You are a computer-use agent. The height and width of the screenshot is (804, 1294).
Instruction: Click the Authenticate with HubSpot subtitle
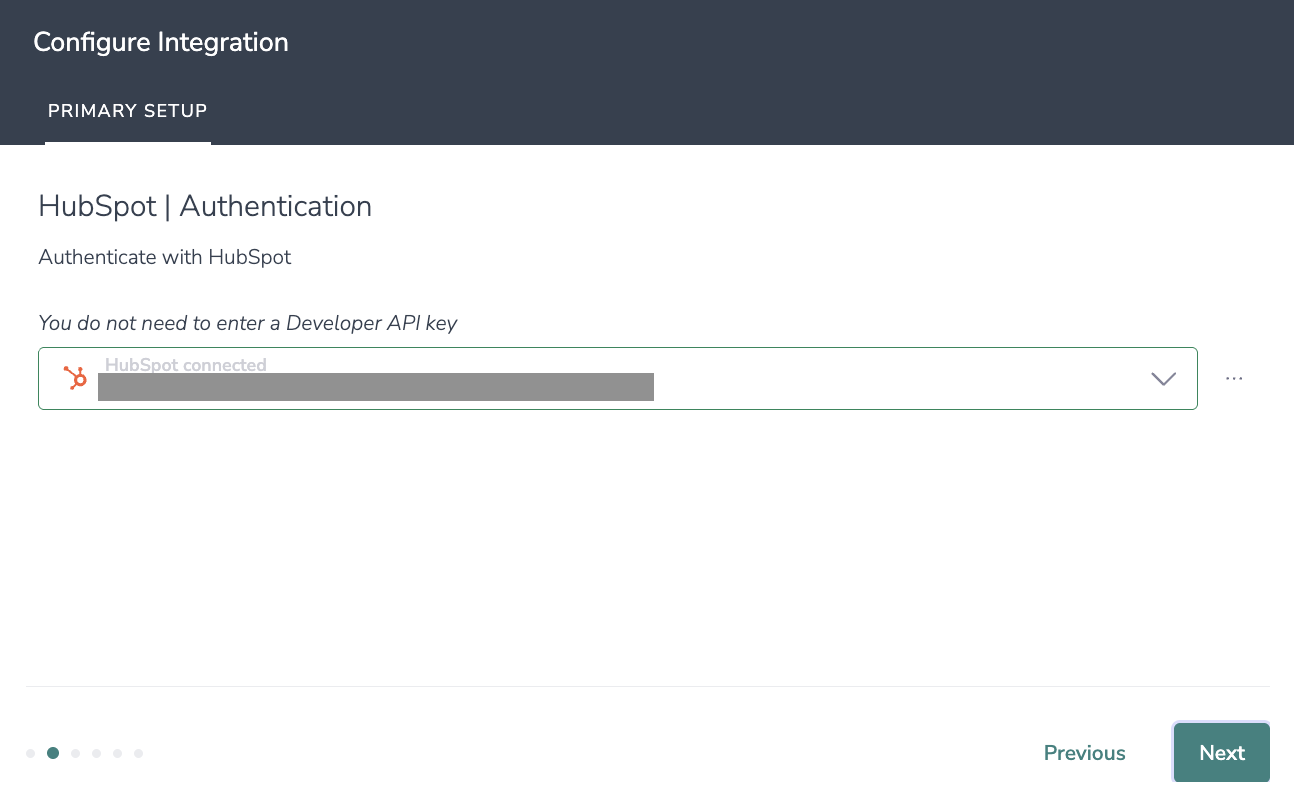tap(165, 257)
